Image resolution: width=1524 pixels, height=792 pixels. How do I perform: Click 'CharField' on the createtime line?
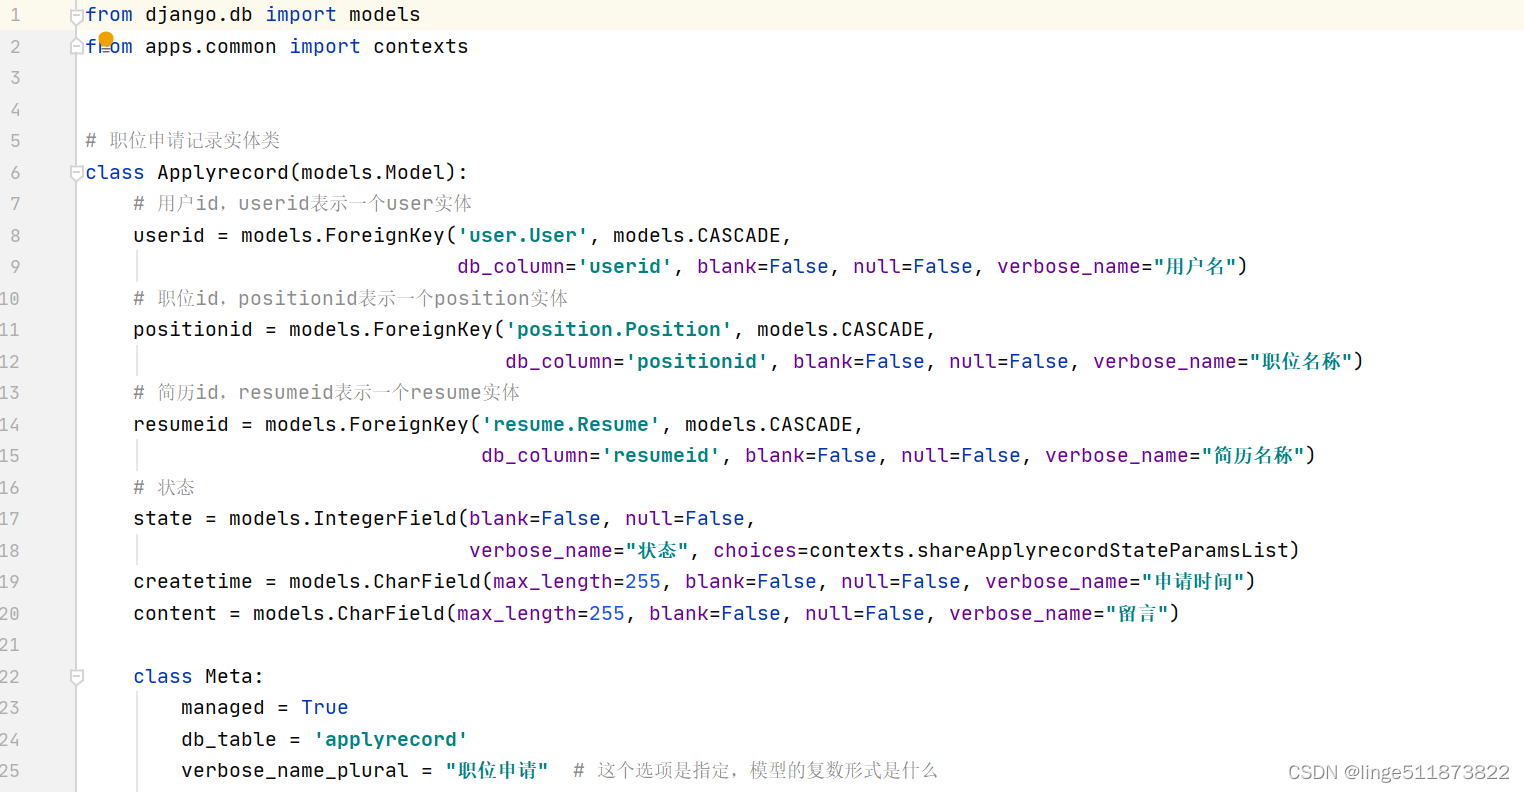(x=427, y=582)
